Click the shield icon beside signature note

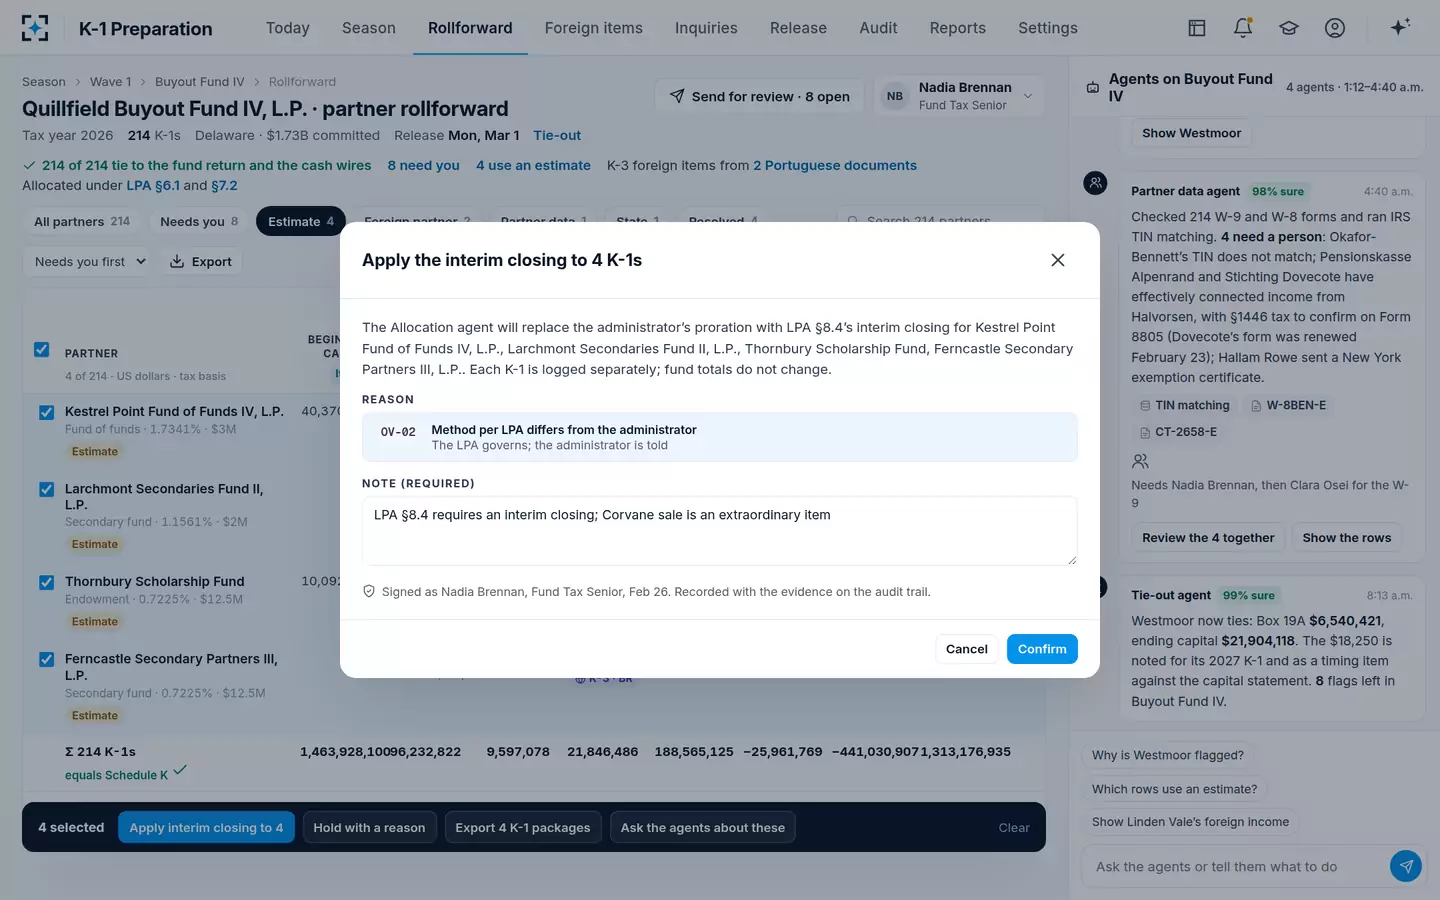click(x=369, y=592)
